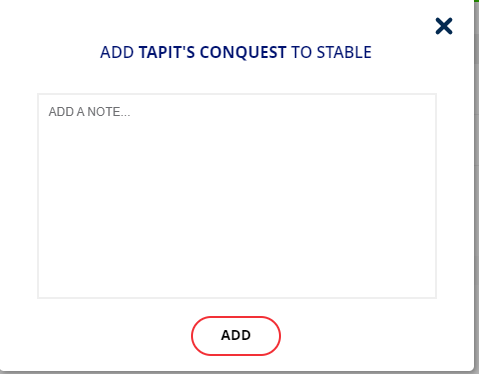This screenshot has width=479, height=374.
Task: Click the dark blue X icon
Action: point(444,26)
